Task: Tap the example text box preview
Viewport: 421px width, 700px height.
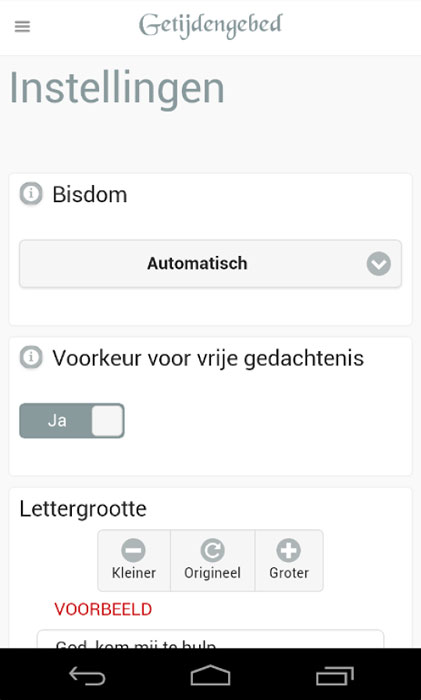Action: 210,639
